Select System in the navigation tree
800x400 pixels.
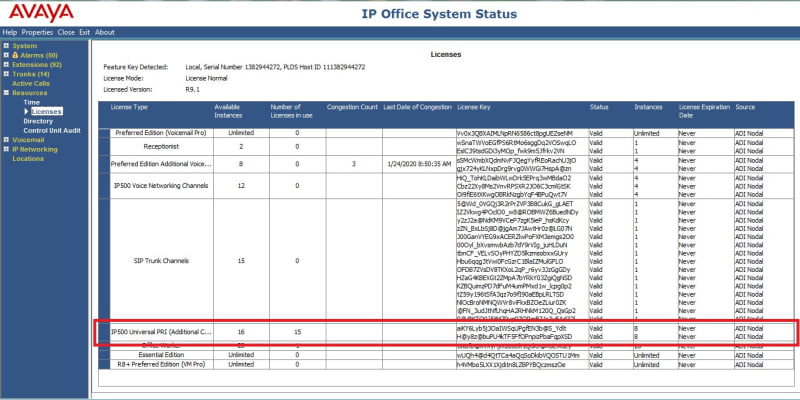click(24, 46)
